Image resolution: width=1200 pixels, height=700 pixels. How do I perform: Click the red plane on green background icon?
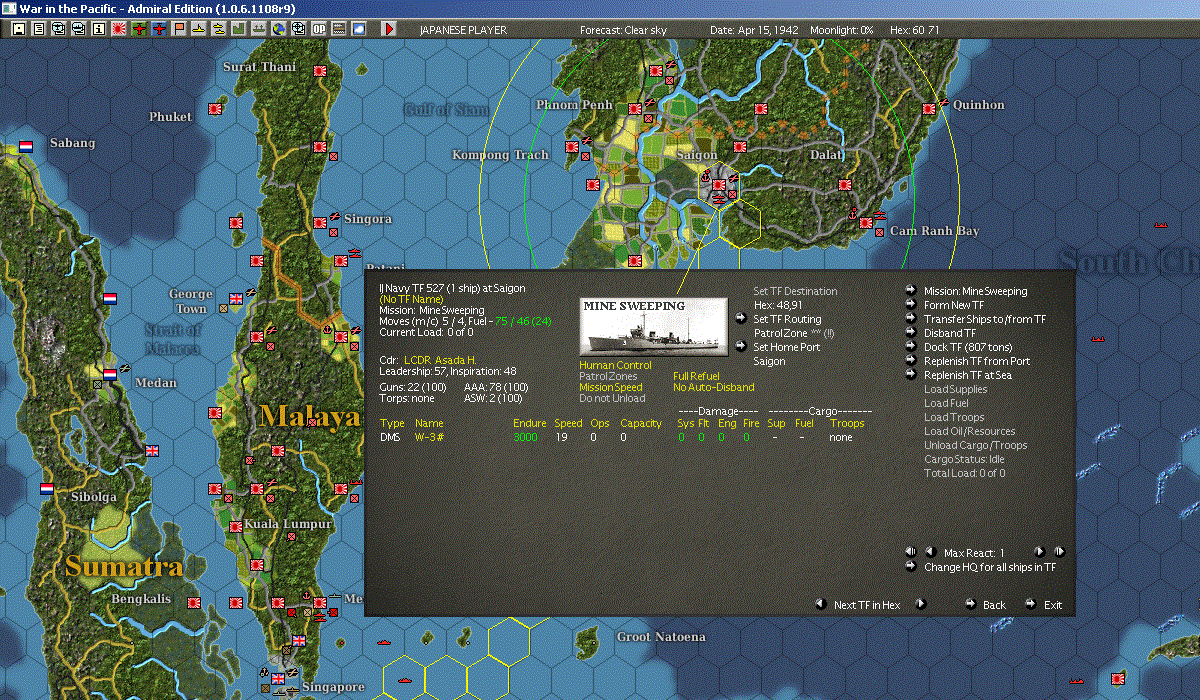point(138,29)
